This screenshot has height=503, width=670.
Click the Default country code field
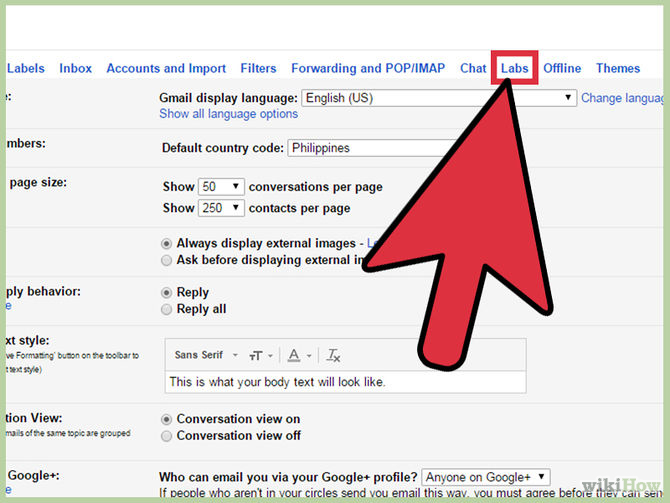point(372,148)
